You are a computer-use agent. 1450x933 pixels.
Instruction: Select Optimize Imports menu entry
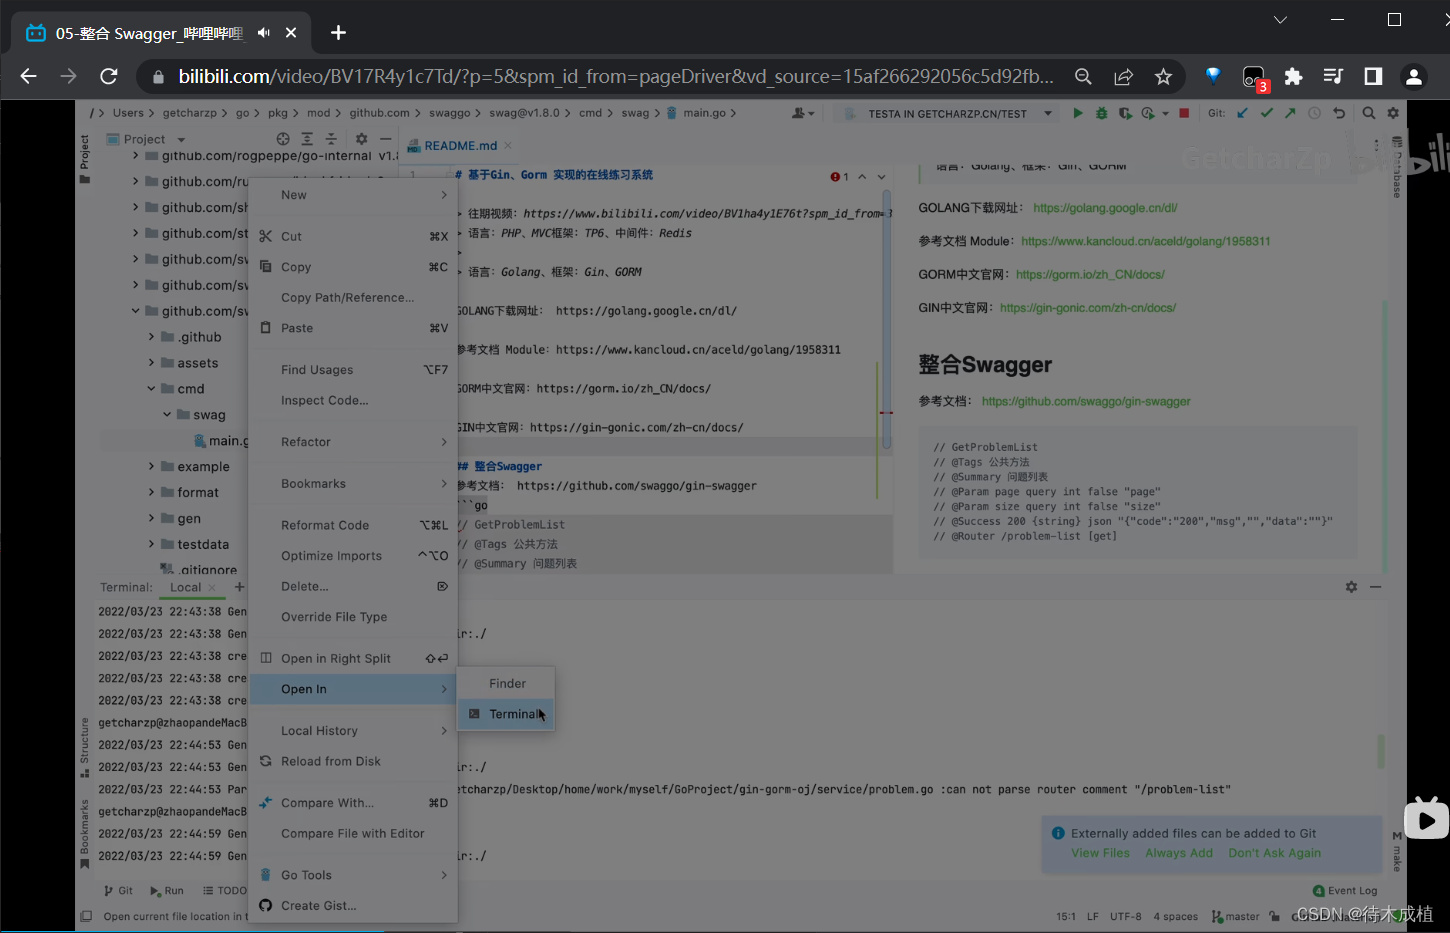pos(353,556)
